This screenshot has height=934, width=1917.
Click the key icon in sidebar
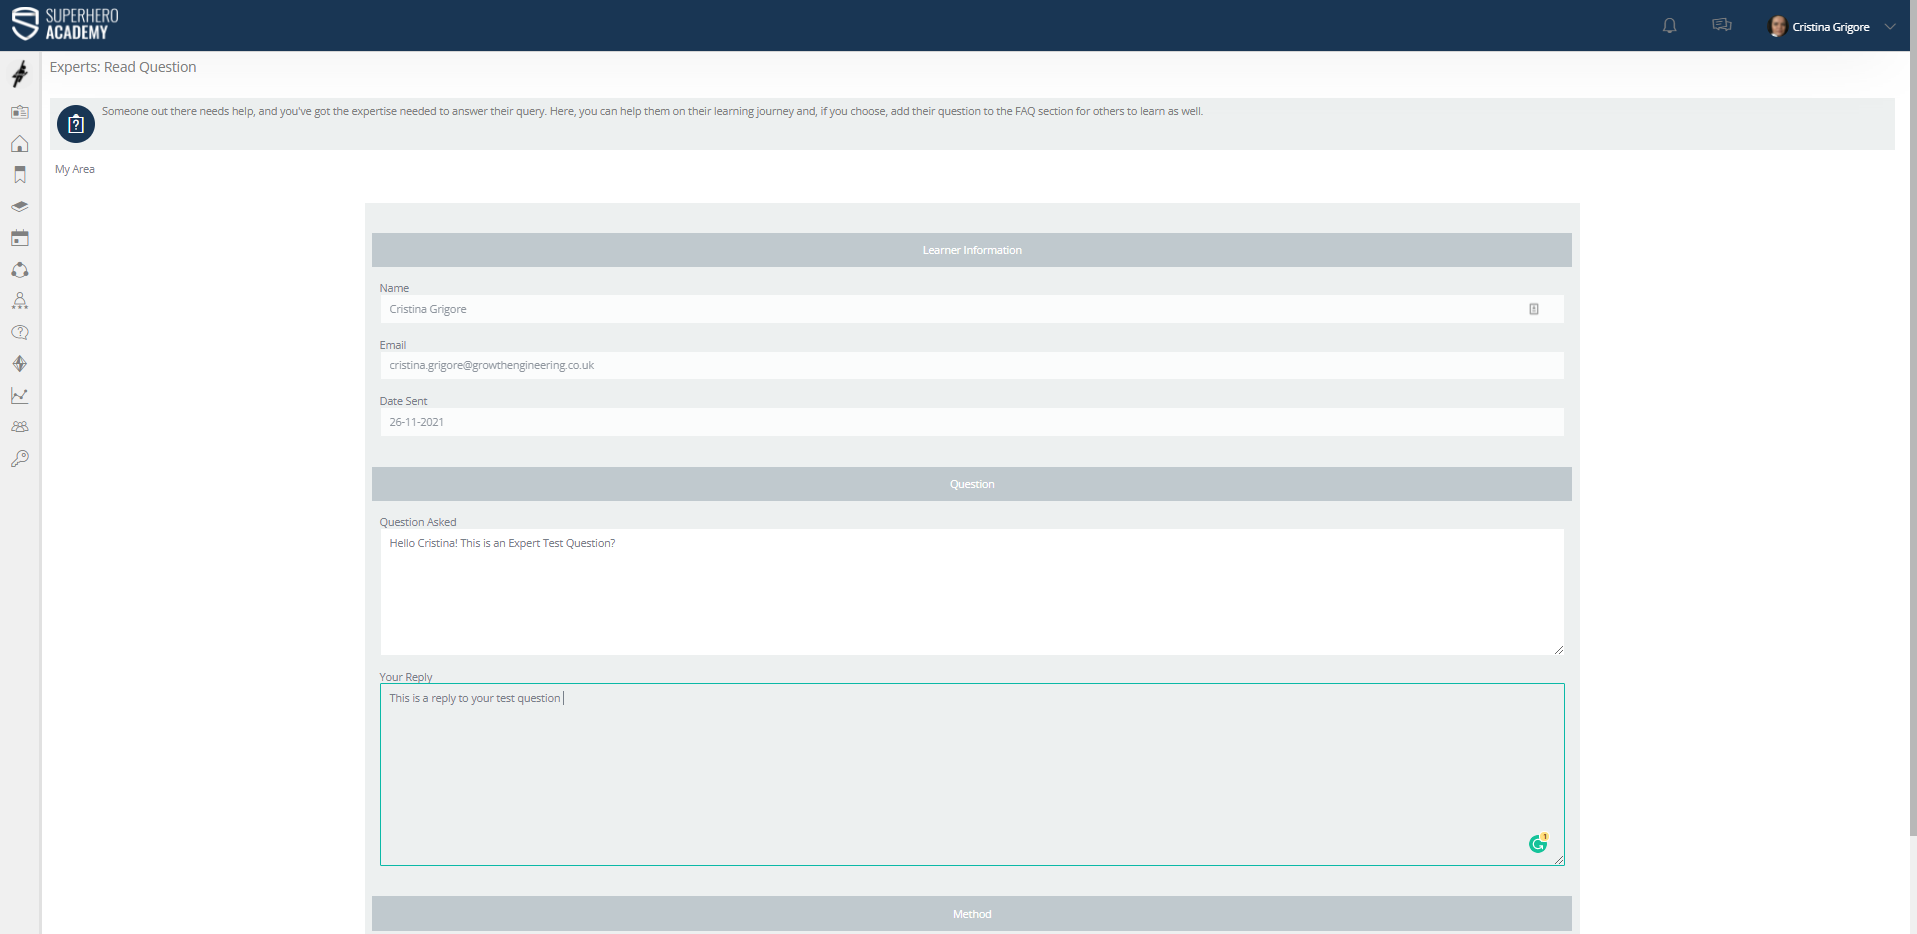pyautogui.click(x=19, y=459)
